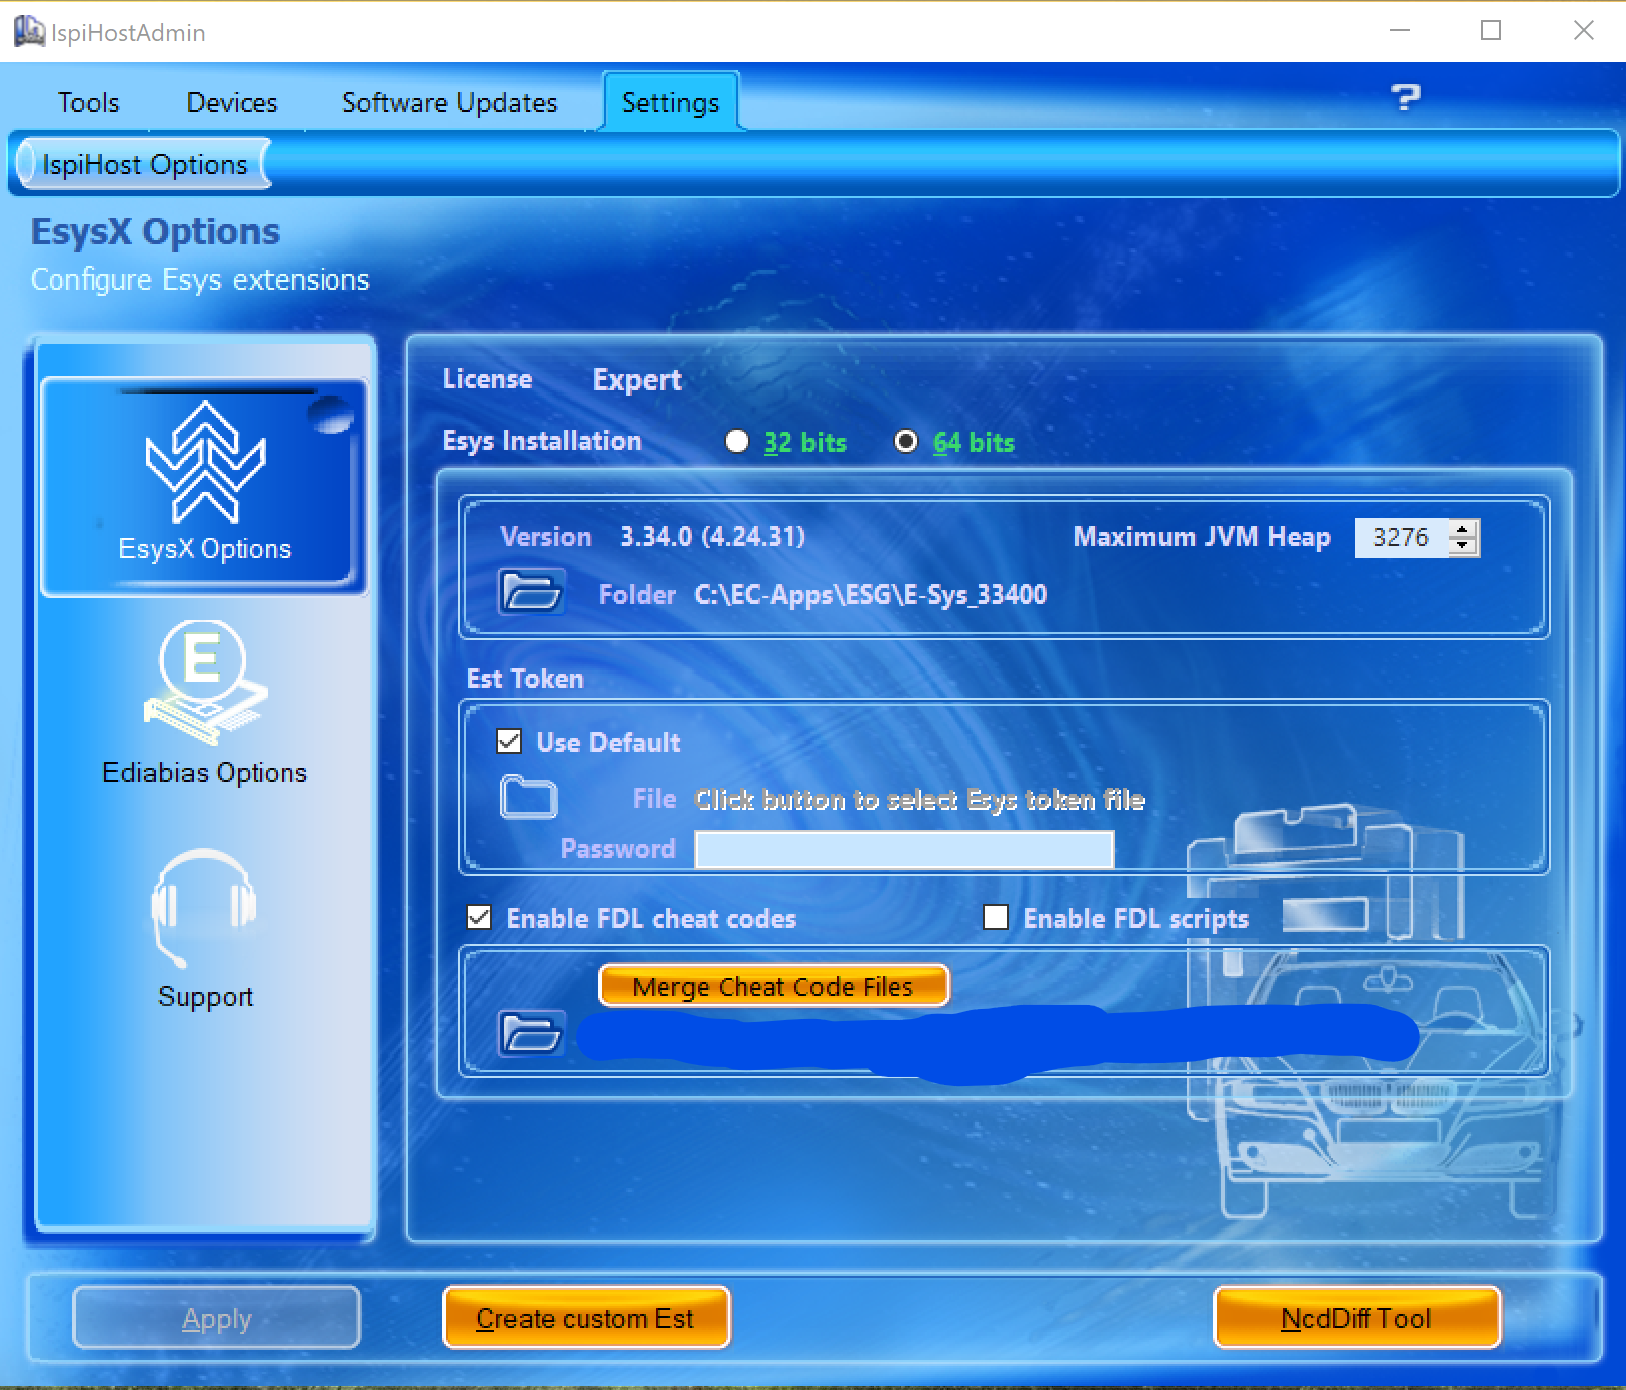Click the Est token file folder icon
The width and height of the screenshot is (1626, 1390).
point(528,797)
